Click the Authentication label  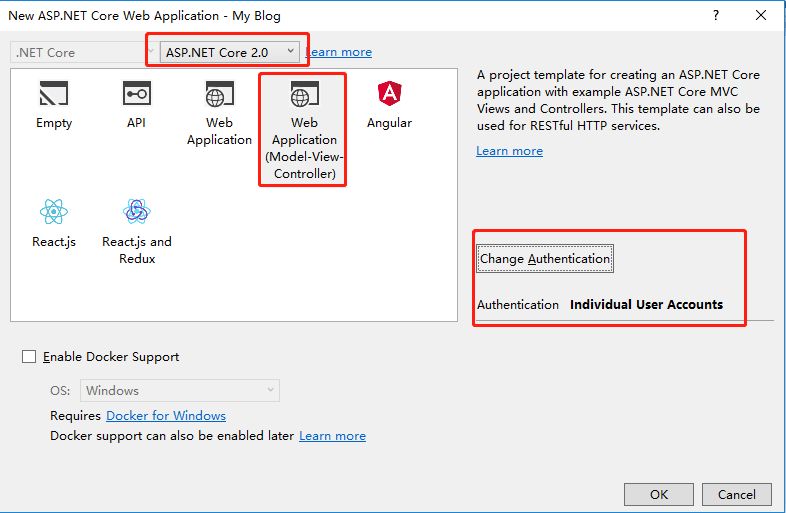(518, 304)
